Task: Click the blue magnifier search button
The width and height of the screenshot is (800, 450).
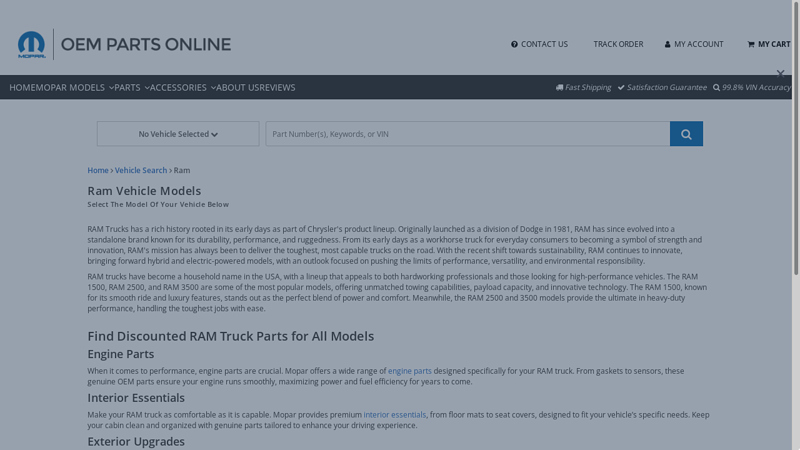Action: [686, 134]
